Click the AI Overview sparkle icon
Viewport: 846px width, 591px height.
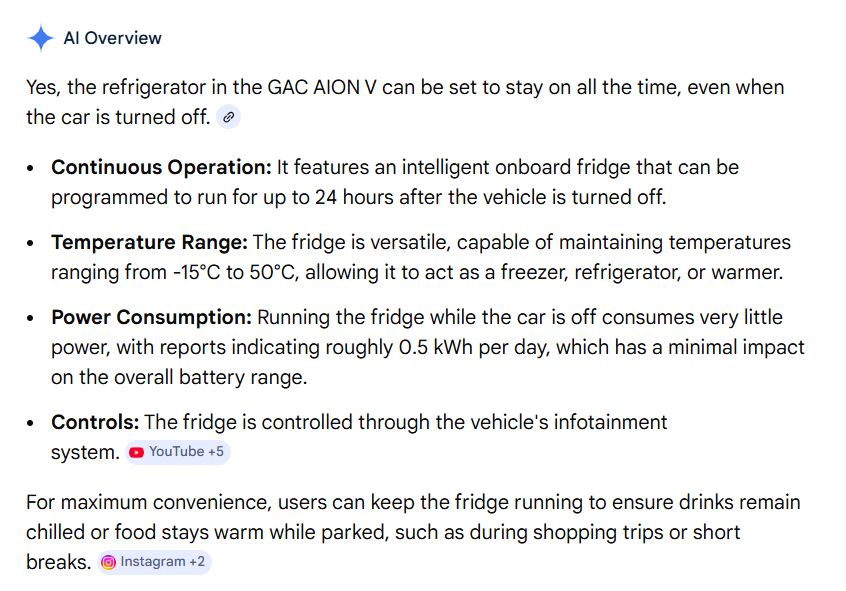click(x=41, y=38)
